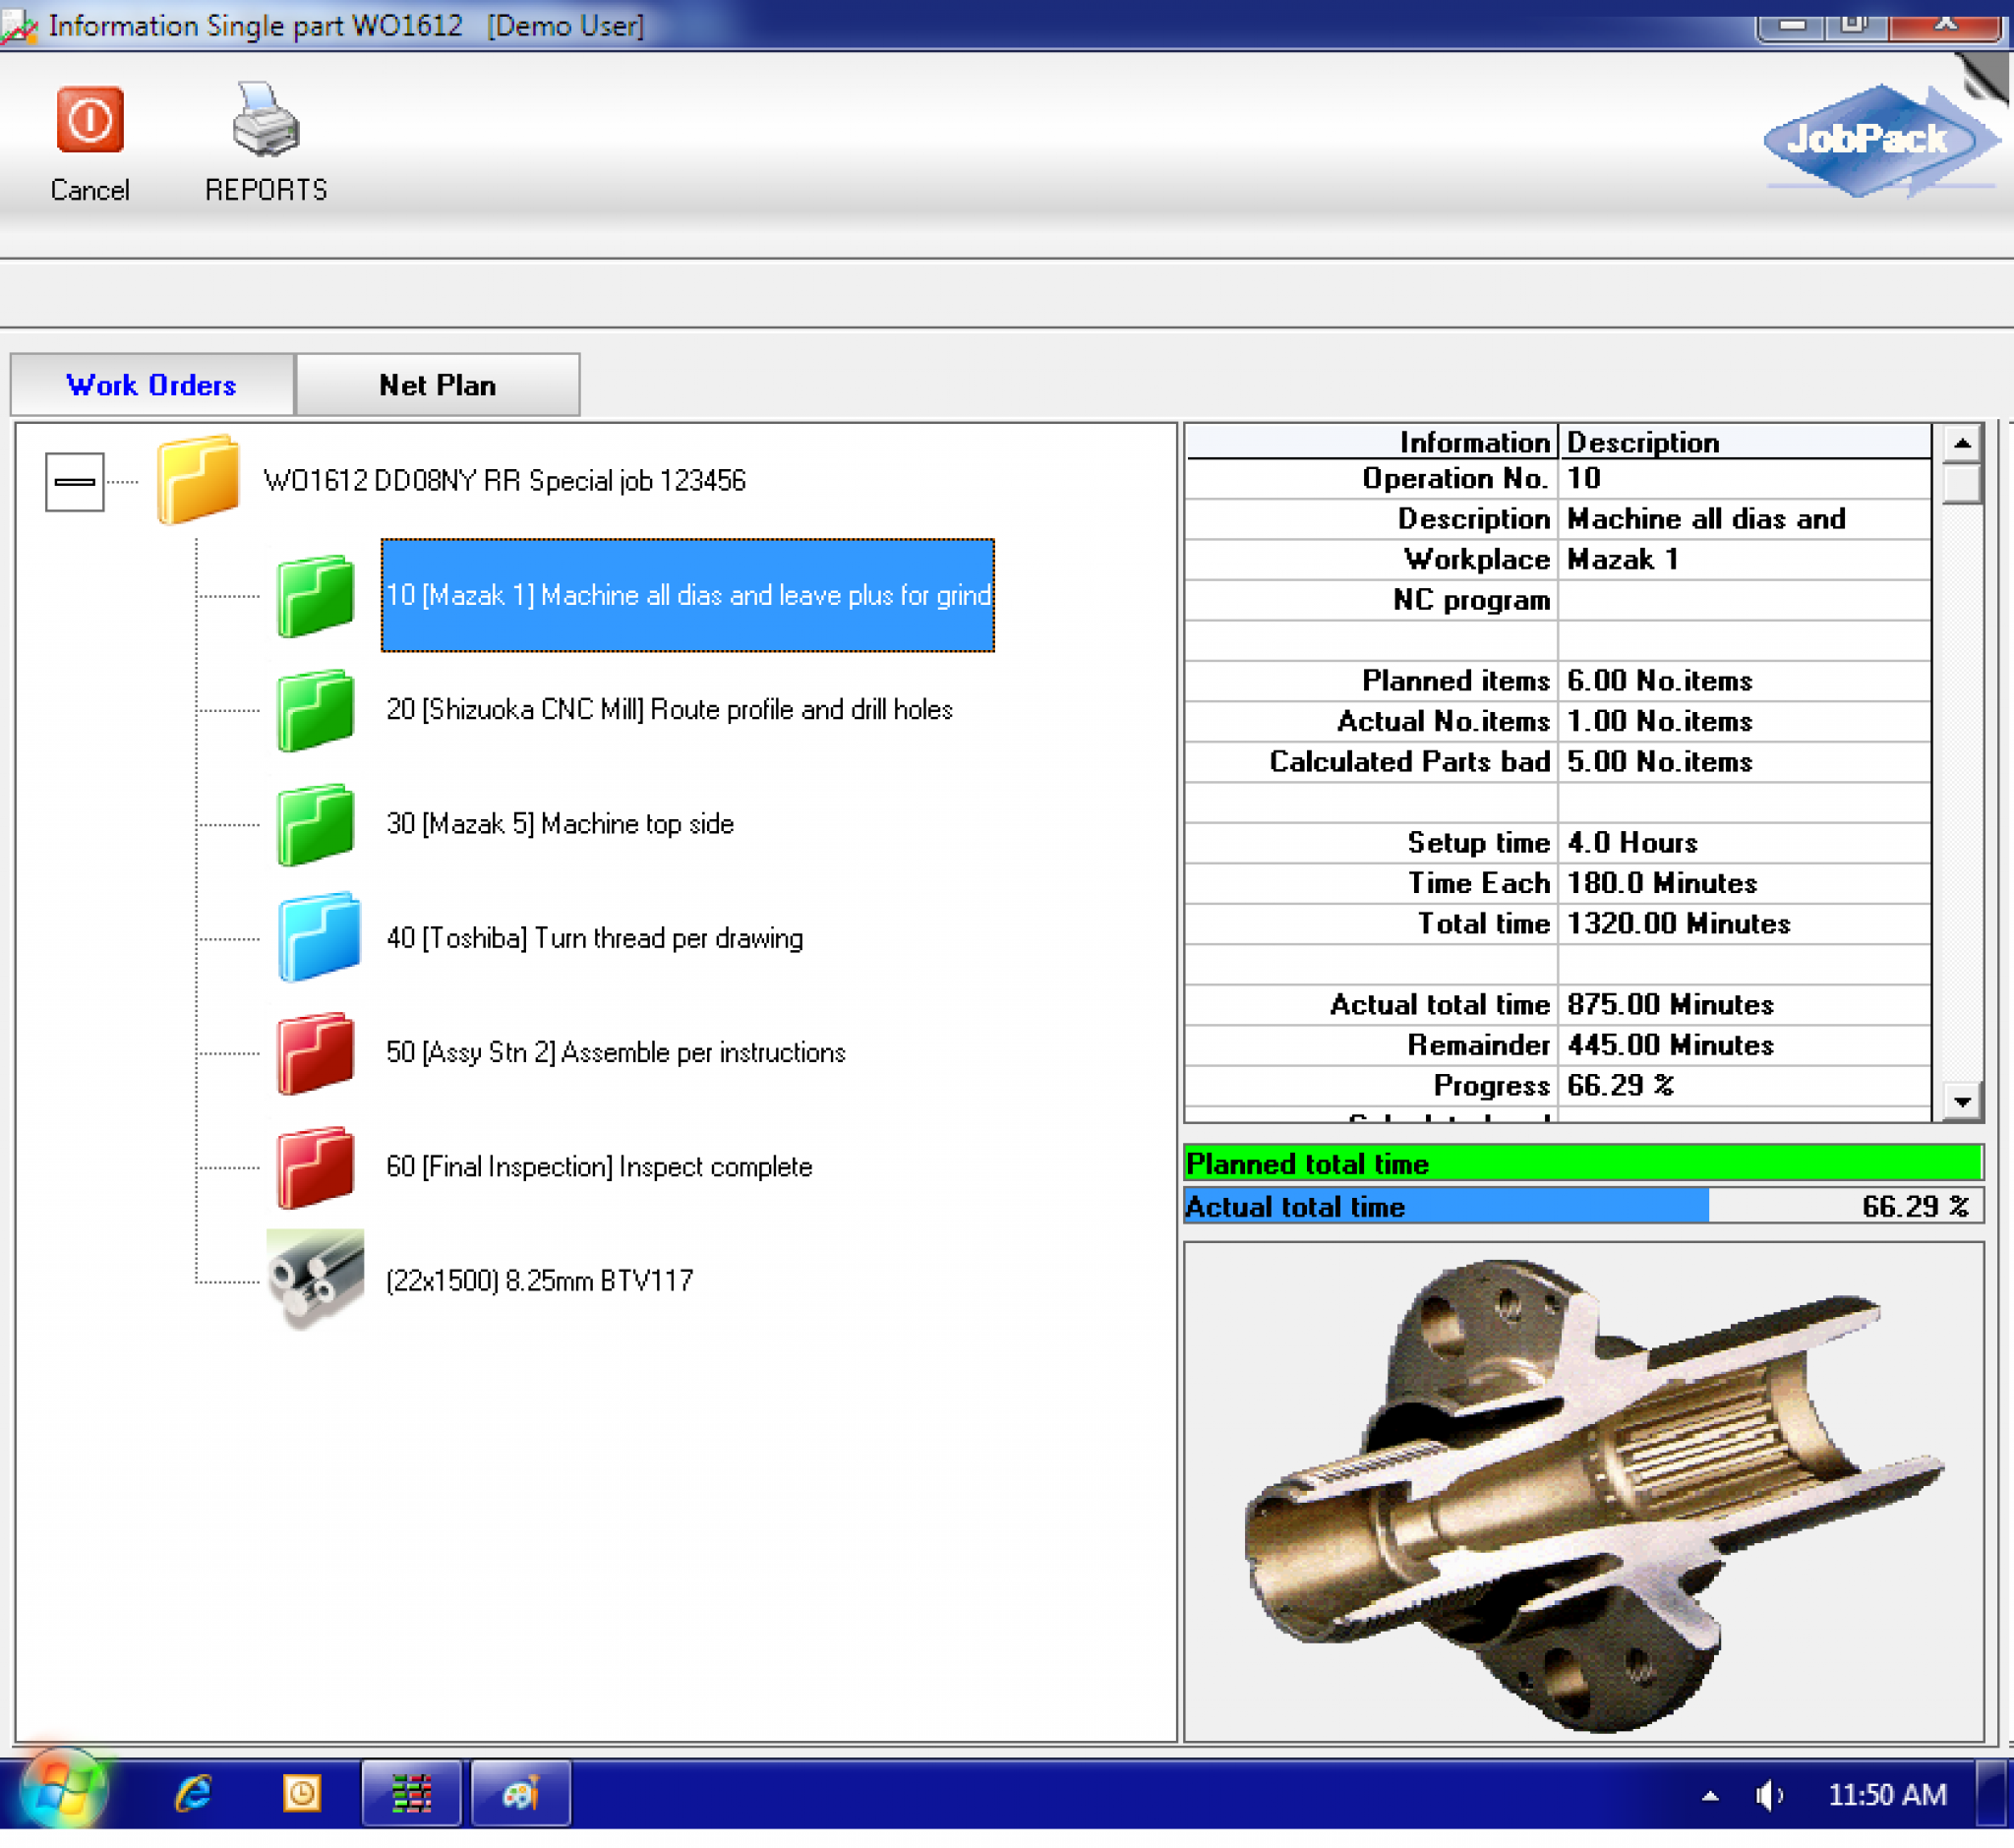
Task: Collapse the WO1612 tree node
Action: tap(73, 481)
